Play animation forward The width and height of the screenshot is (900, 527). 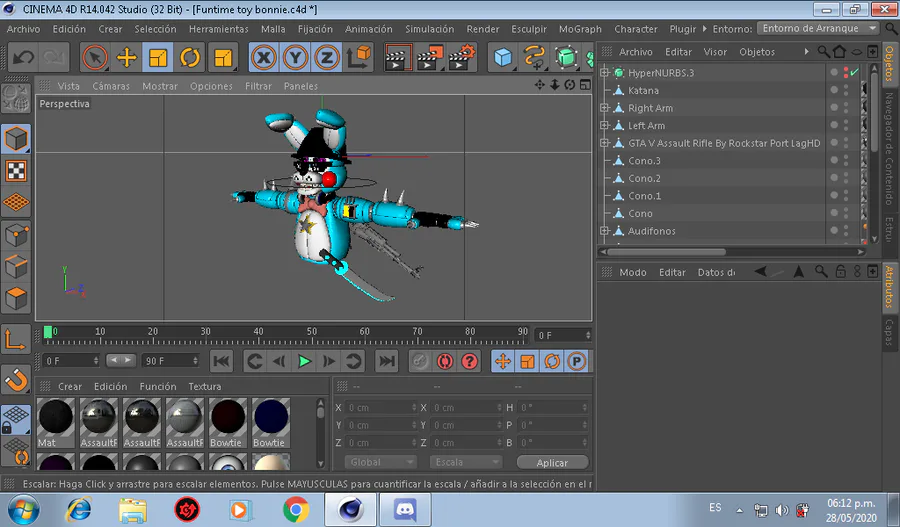[304, 361]
